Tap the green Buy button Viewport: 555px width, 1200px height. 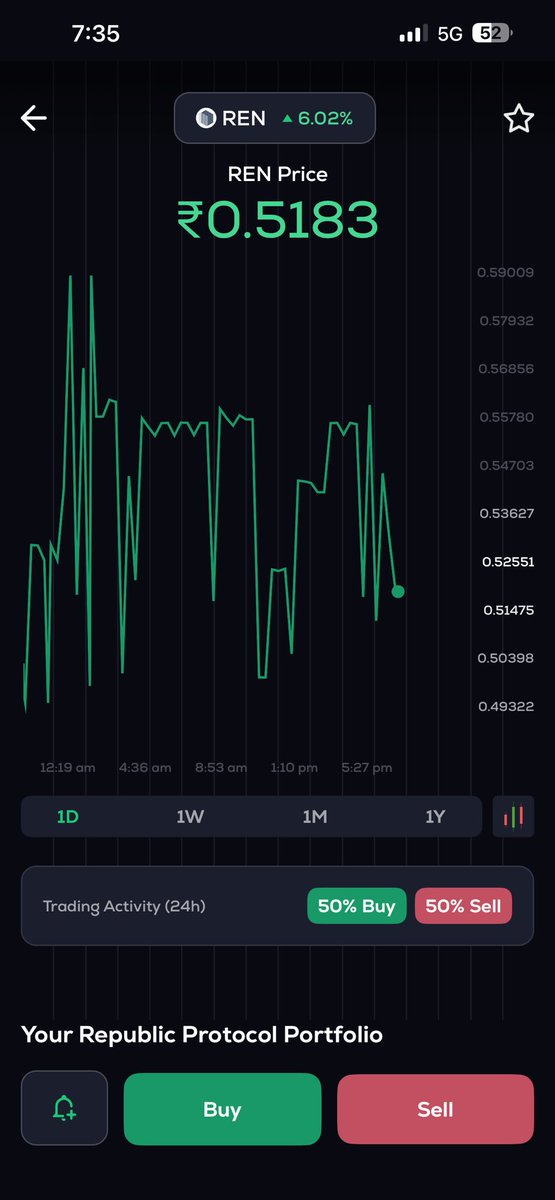222,1109
